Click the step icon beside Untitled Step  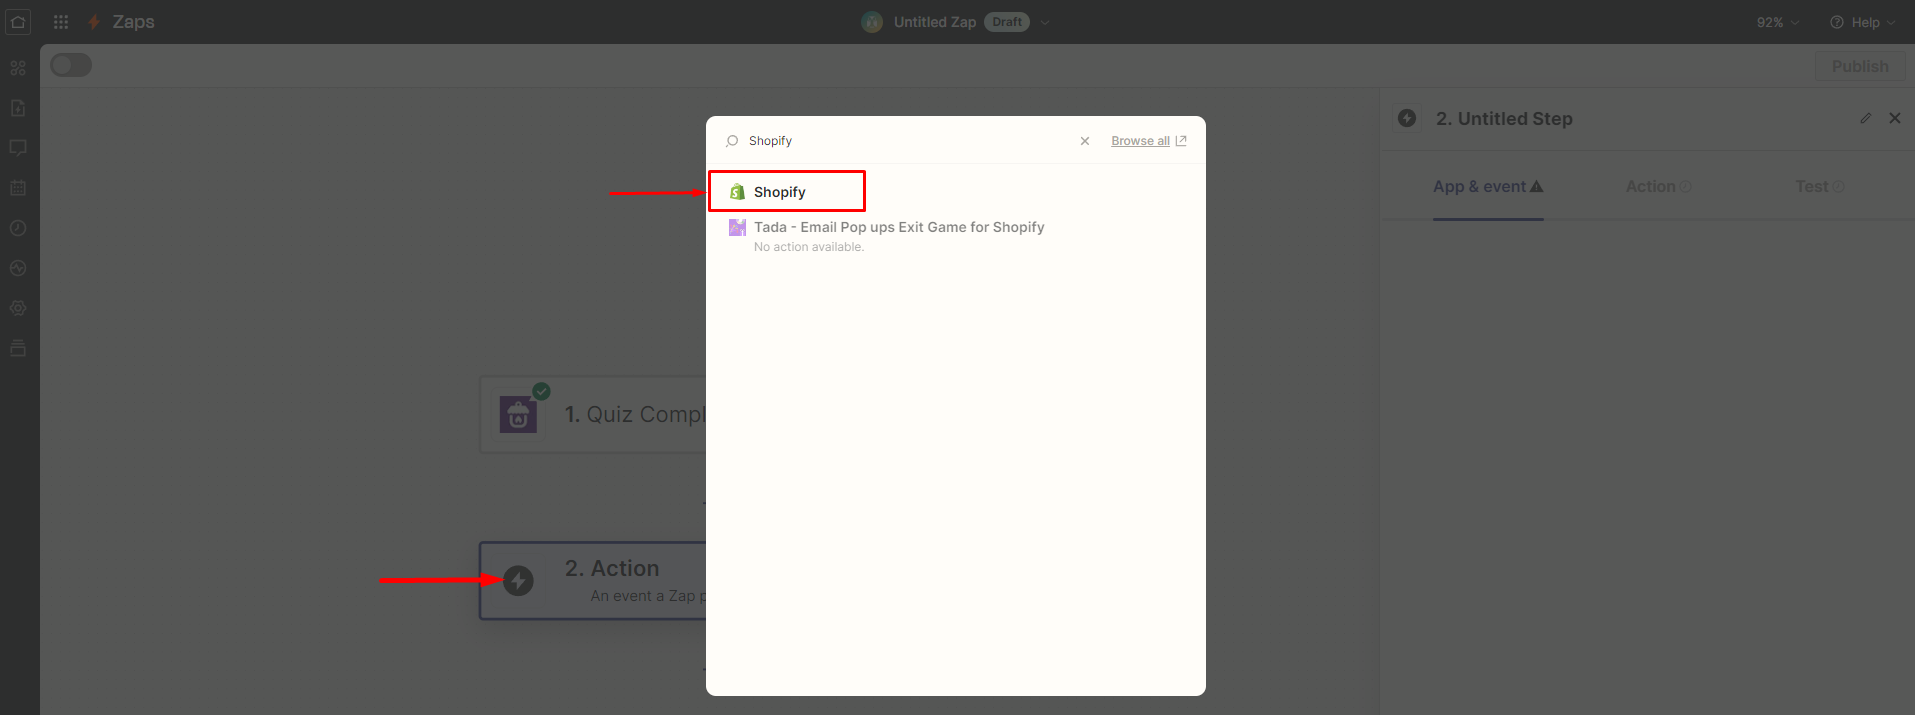[1407, 118]
